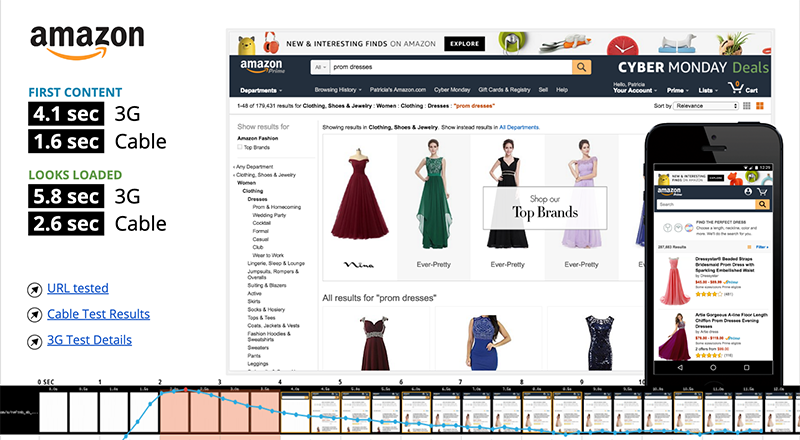Select Prom & Homecoming category
The height and width of the screenshot is (440, 800).
coord(277,207)
